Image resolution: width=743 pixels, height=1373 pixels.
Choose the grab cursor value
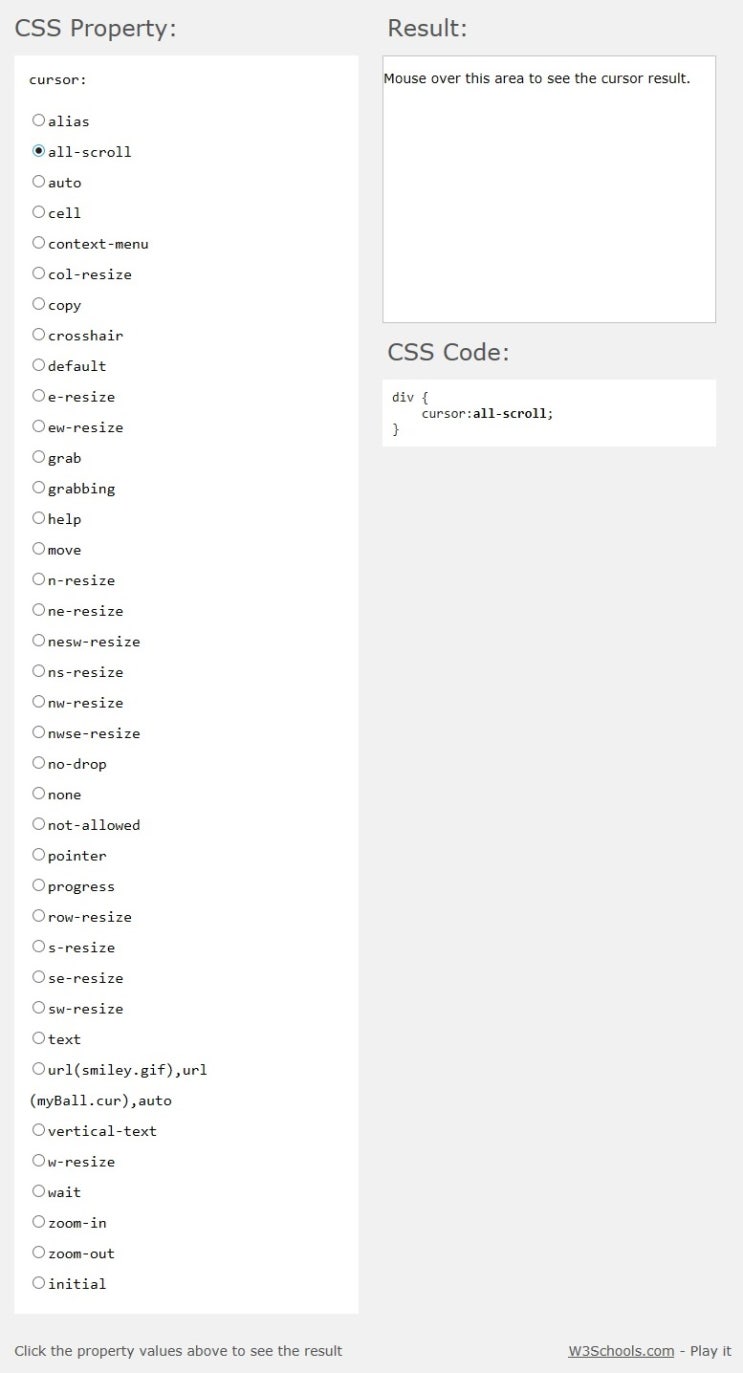coord(38,456)
